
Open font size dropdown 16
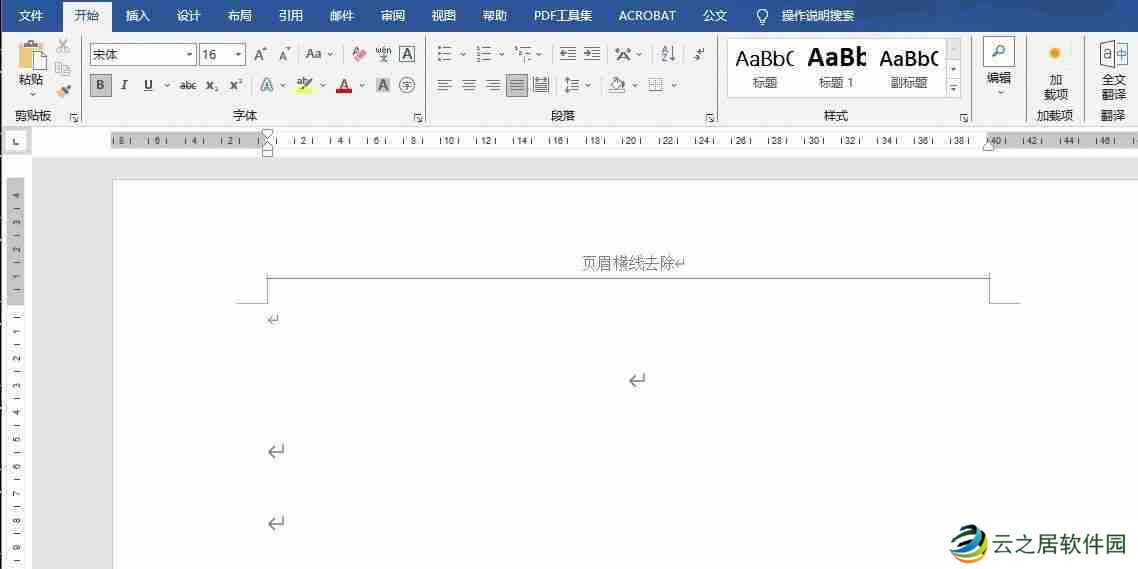(x=239, y=54)
